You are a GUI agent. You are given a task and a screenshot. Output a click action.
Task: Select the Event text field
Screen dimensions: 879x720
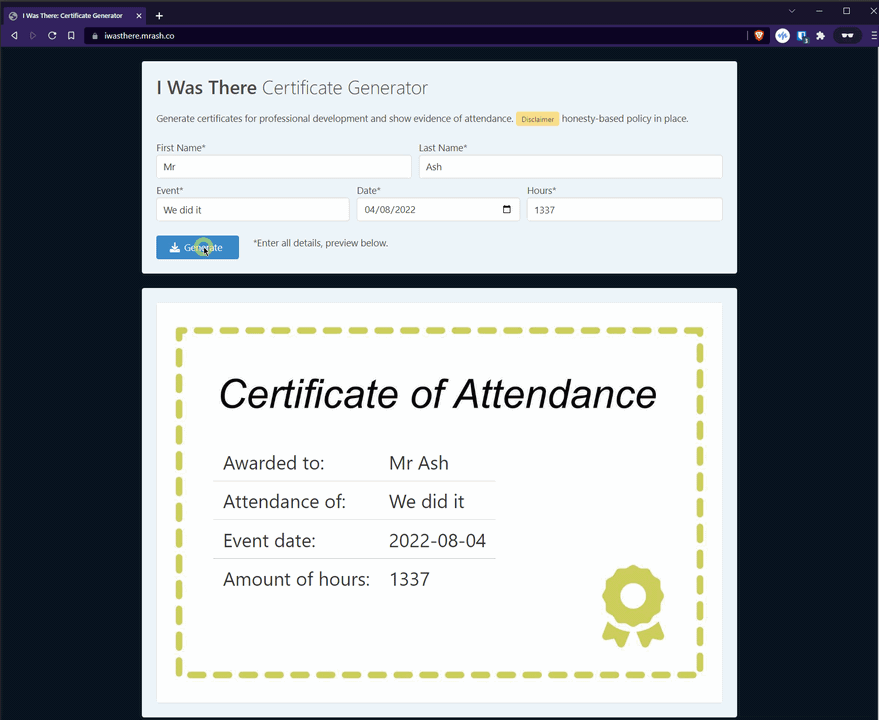click(x=252, y=210)
